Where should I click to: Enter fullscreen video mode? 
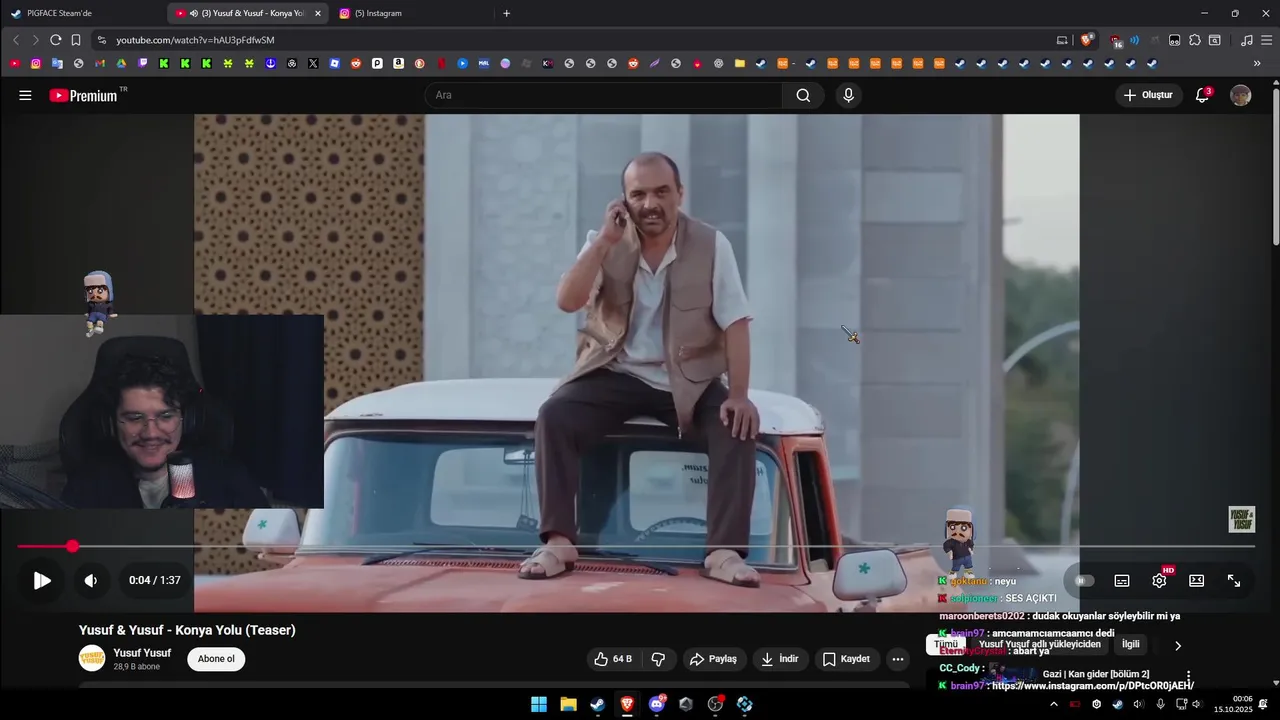coord(1234,581)
